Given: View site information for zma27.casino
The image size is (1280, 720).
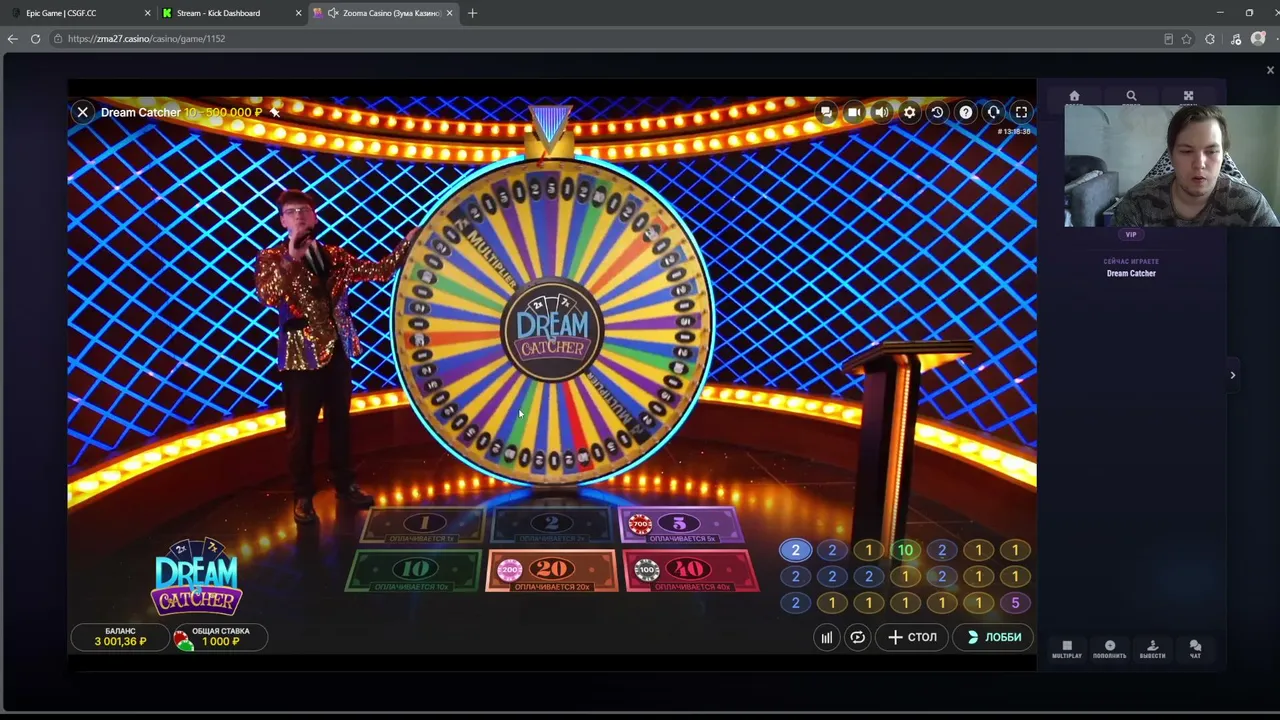Looking at the screenshot, I should [x=58, y=39].
